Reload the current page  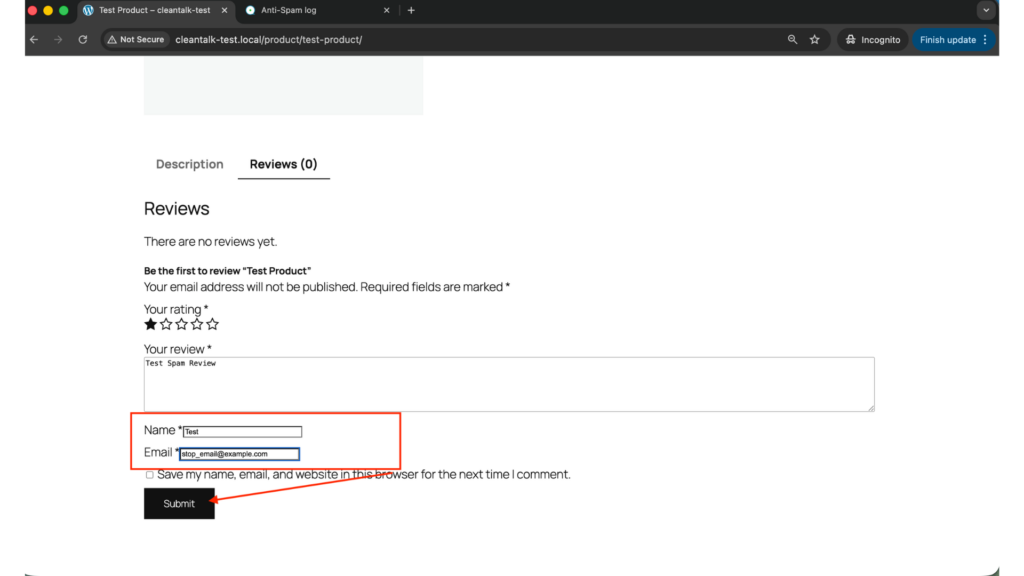82,39
